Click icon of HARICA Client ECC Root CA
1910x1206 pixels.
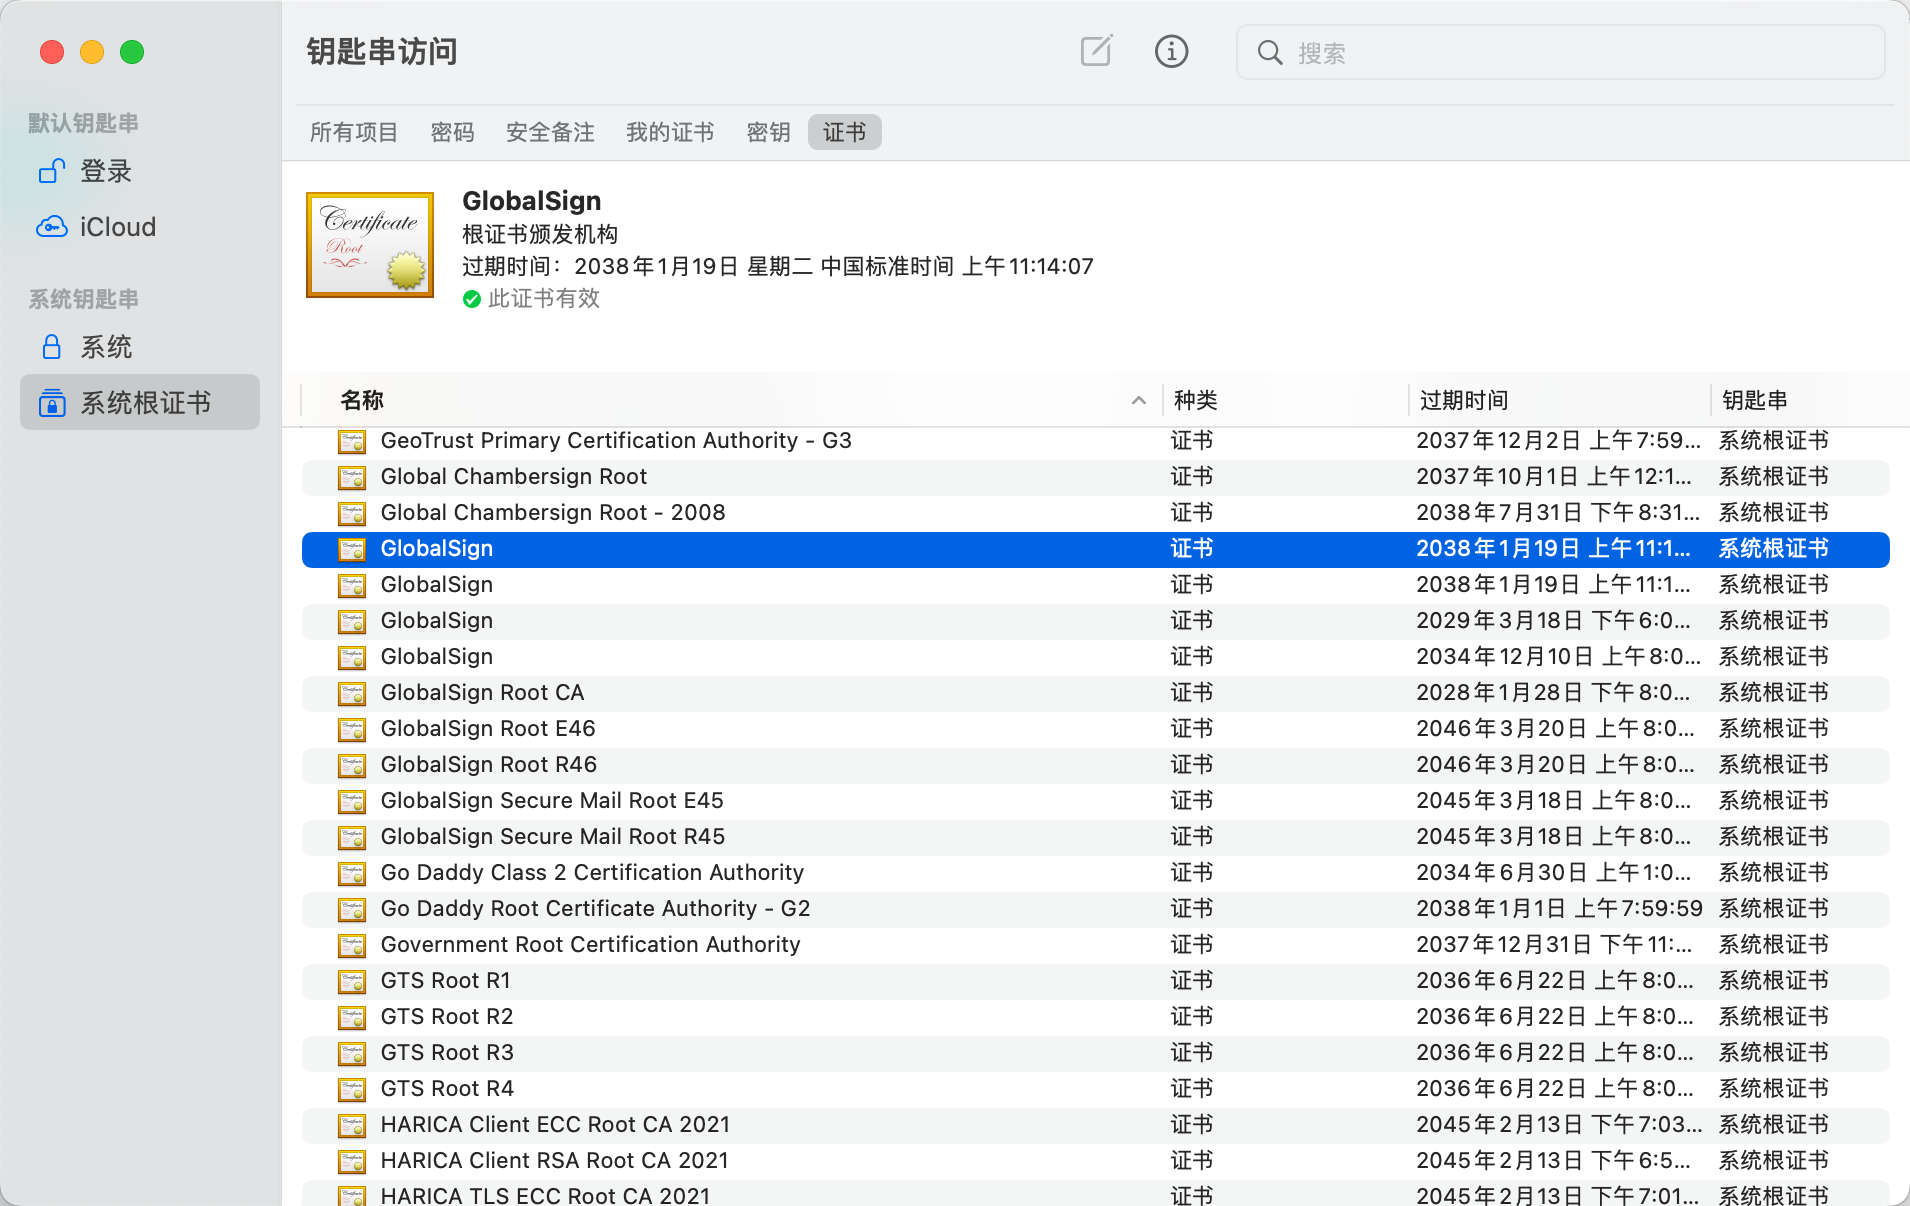[352, 1125]
